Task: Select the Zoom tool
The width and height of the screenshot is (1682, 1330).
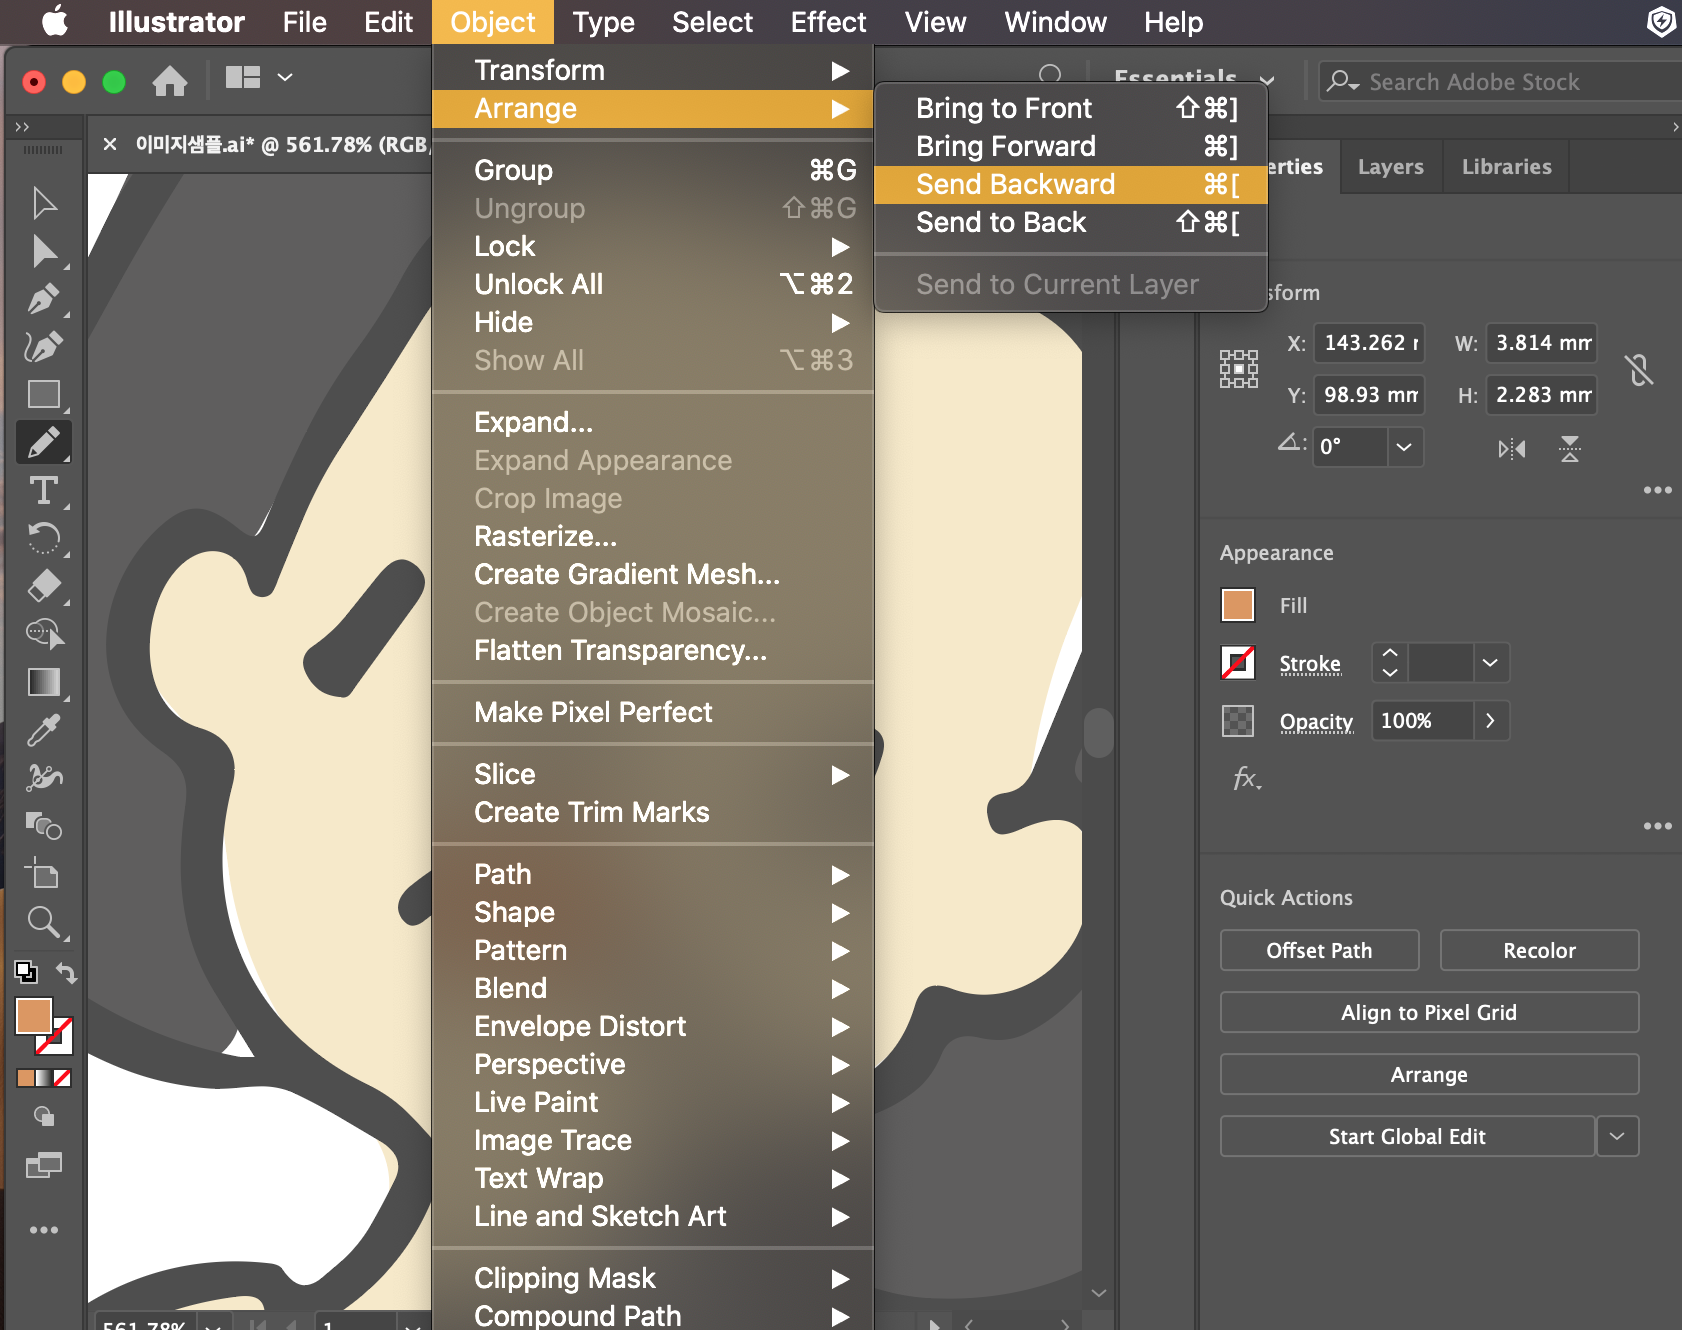Action: pos(44,921)
